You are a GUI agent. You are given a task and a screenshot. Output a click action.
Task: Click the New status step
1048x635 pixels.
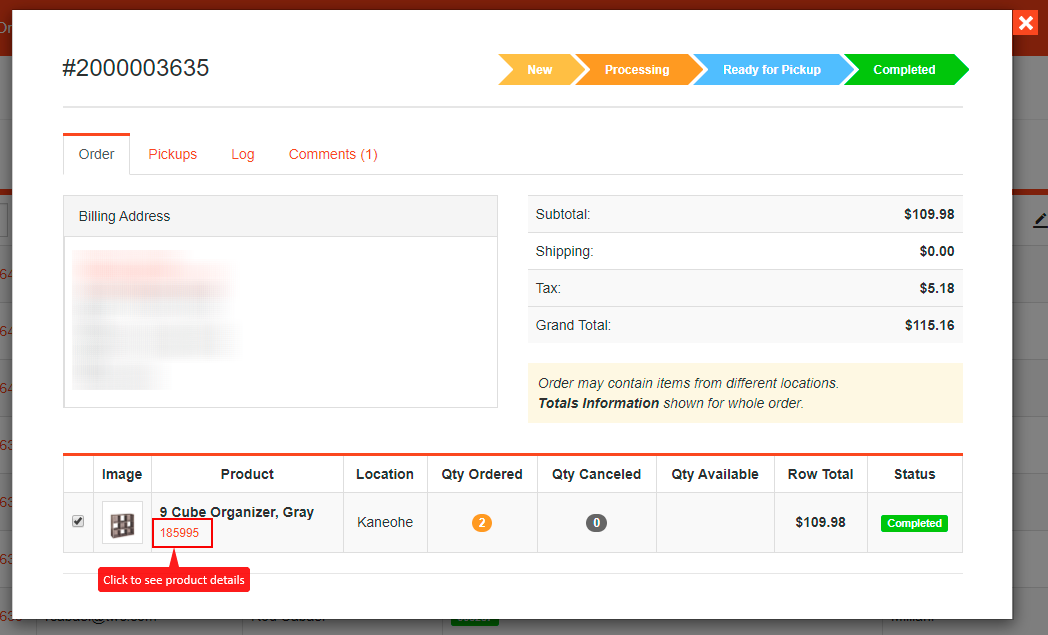(539, 70)
